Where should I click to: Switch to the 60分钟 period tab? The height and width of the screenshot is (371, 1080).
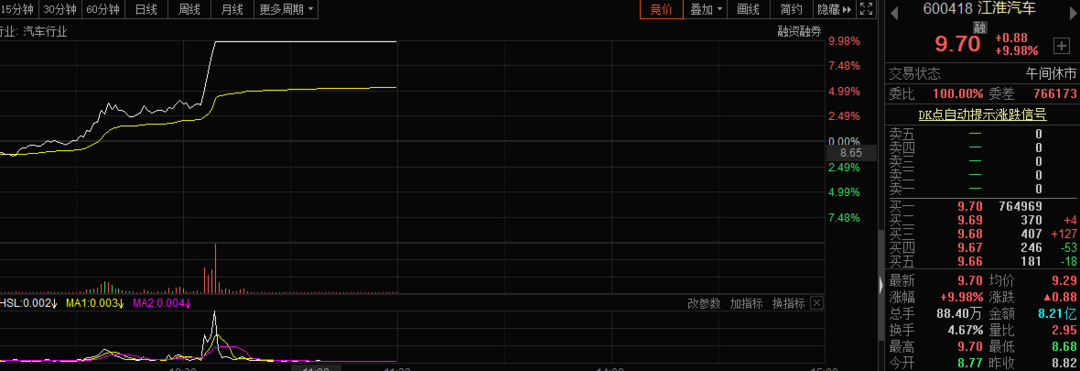(103, 10)
